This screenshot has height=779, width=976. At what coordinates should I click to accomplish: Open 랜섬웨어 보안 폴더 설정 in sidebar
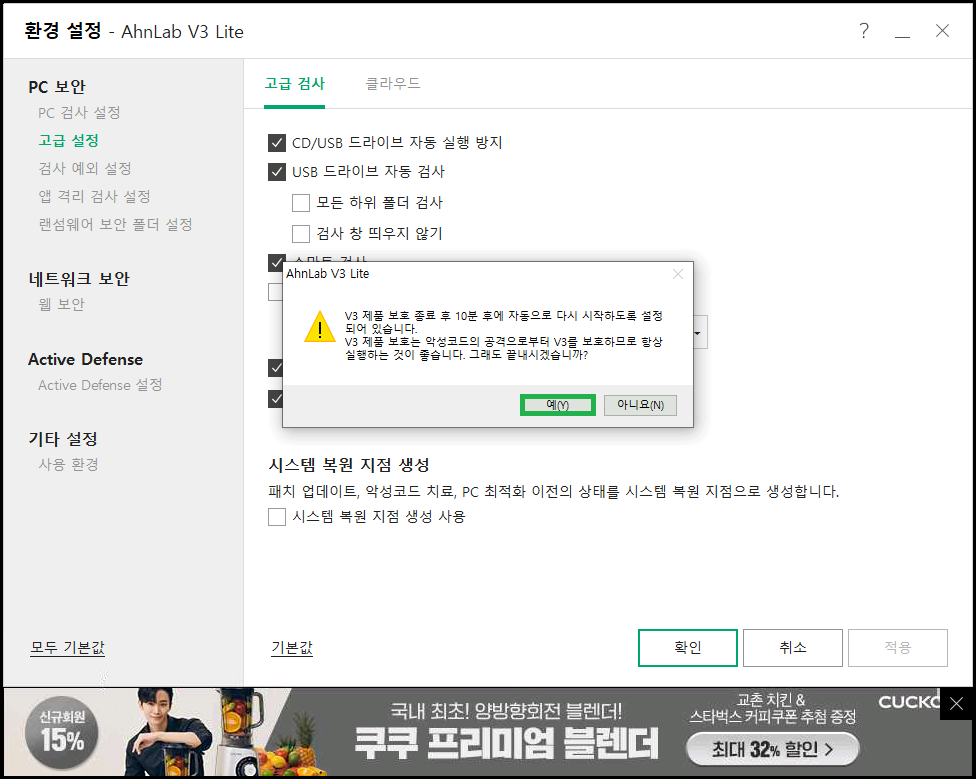(115, 225)
